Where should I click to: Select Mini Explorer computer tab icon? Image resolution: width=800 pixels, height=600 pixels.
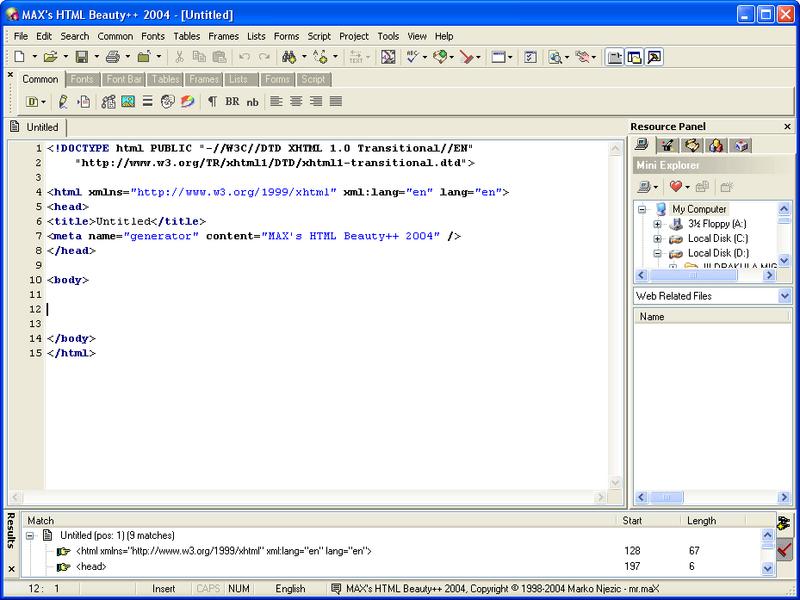642,145
